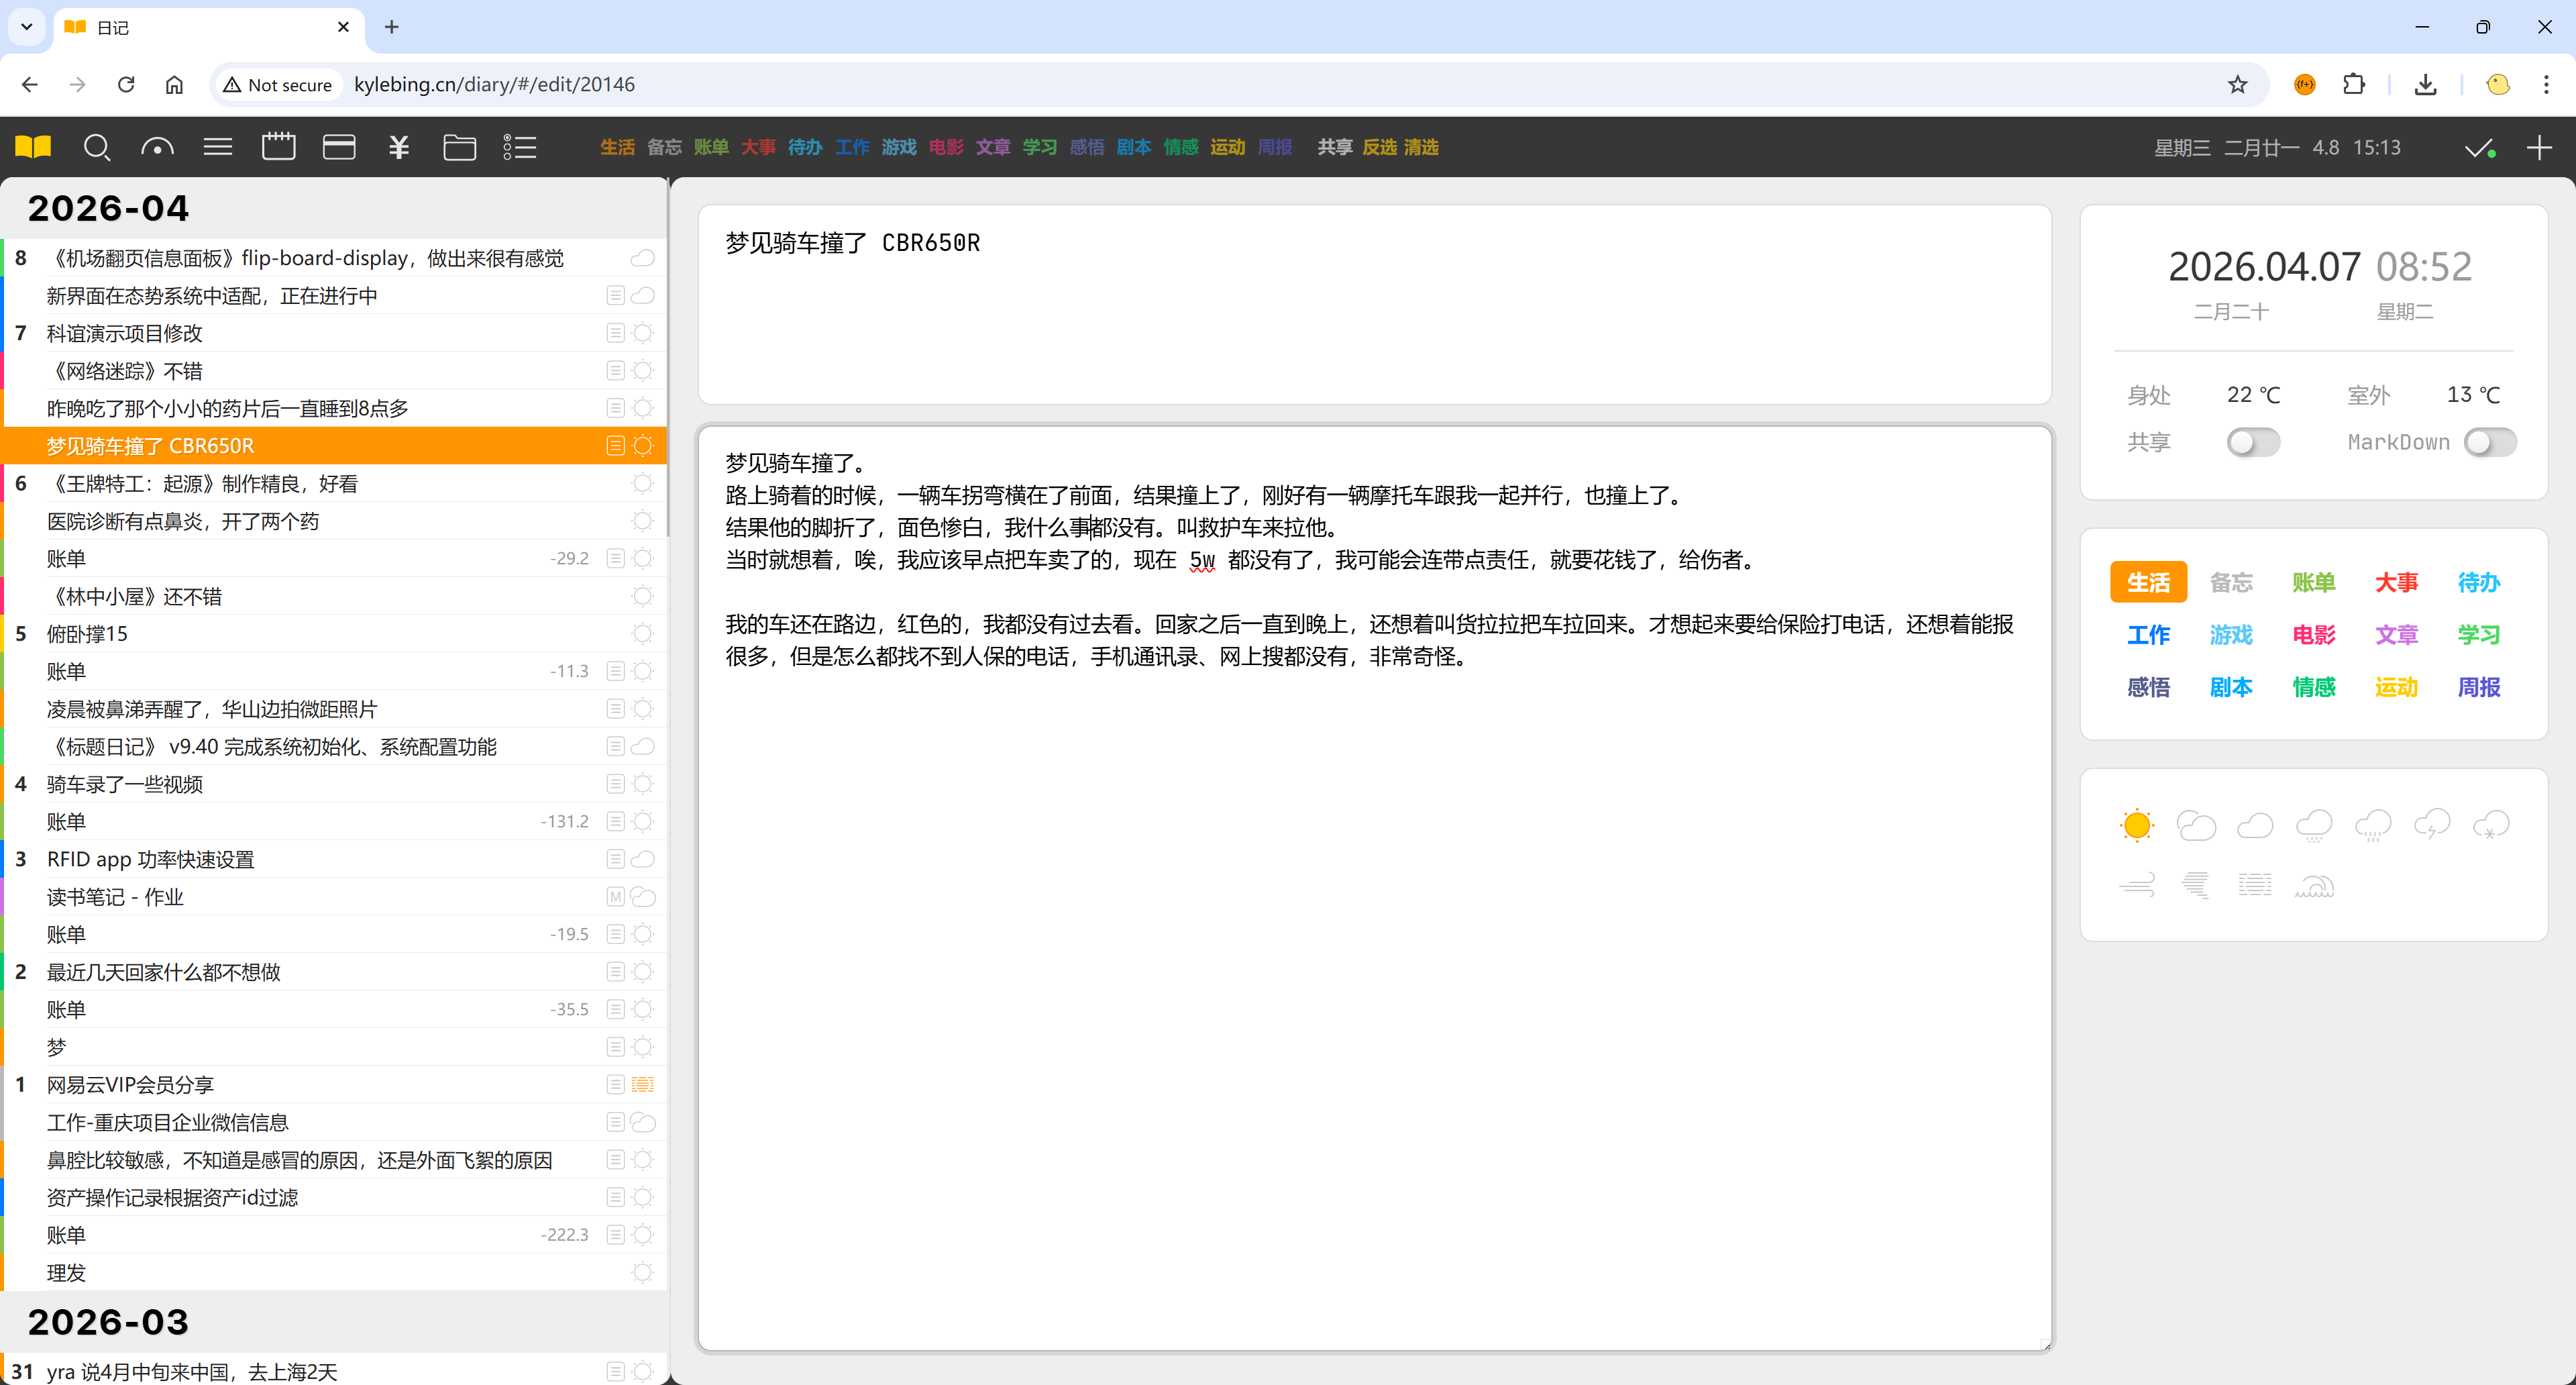
Task: Toggle the MarkDown switch
Action: click(x=2490, y=442)
